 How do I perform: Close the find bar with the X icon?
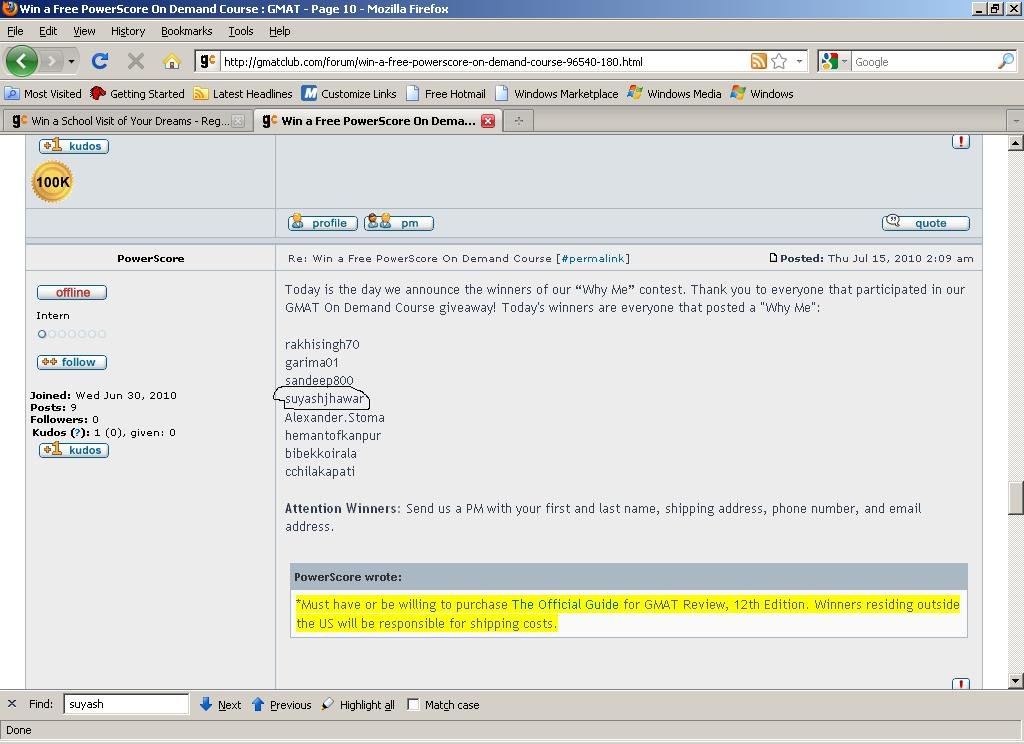[12, 704]
